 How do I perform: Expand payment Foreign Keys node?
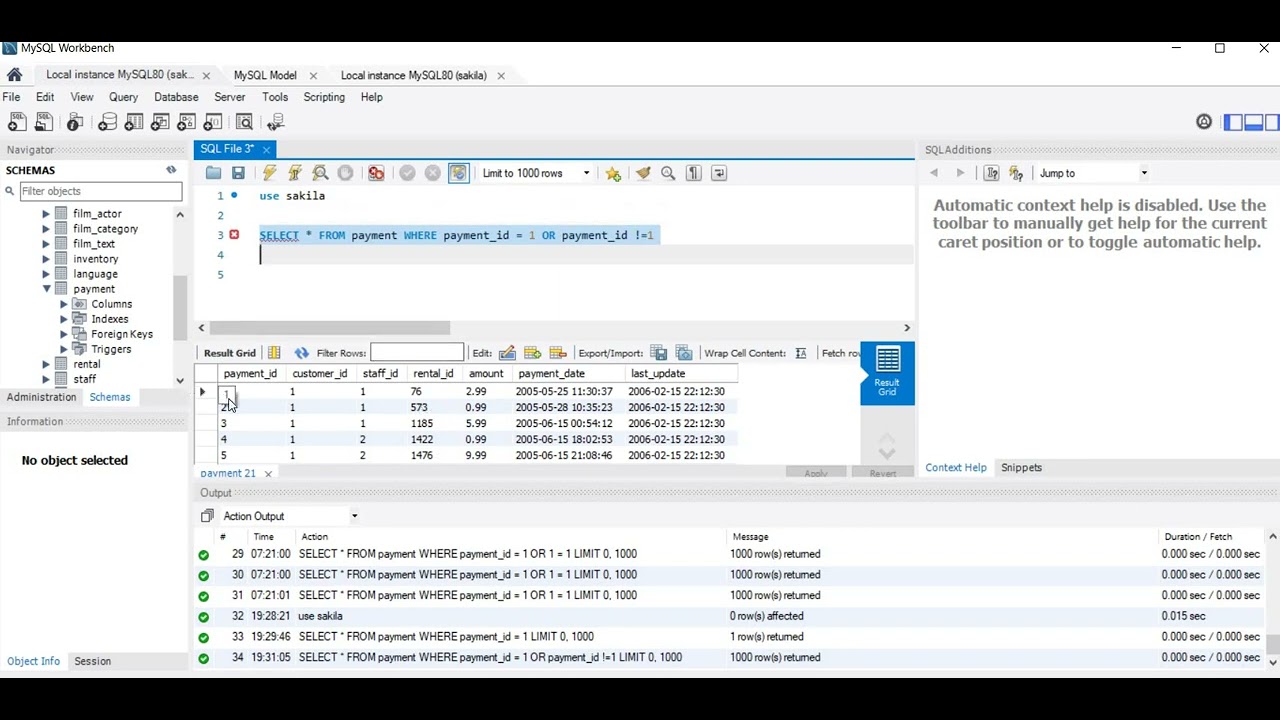point(64,334)
